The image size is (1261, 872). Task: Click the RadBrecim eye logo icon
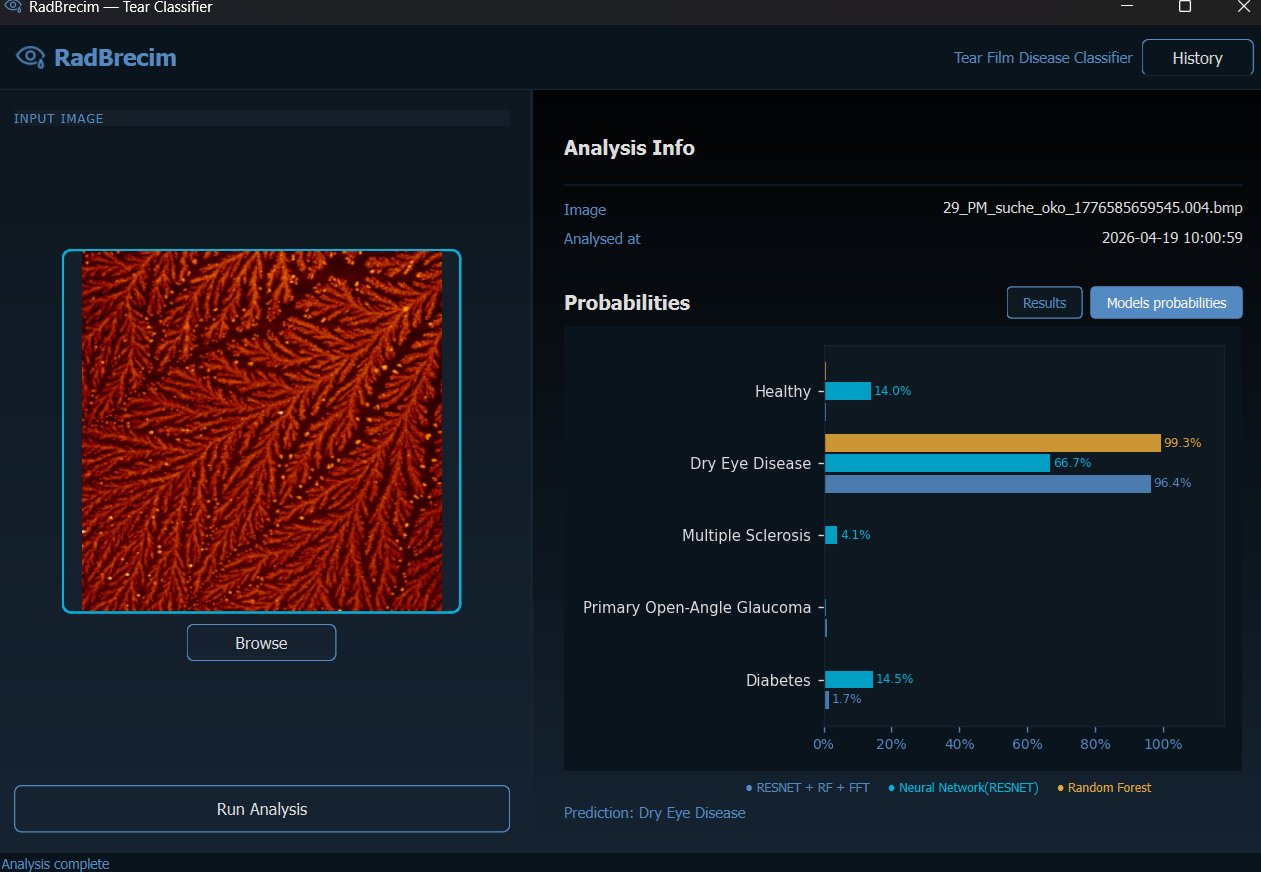[31, 57]
